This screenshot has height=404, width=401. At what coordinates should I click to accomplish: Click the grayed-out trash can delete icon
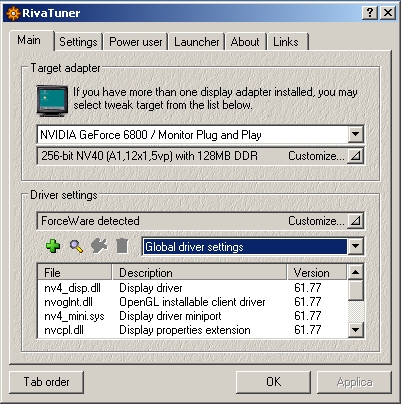pos(122,247)
